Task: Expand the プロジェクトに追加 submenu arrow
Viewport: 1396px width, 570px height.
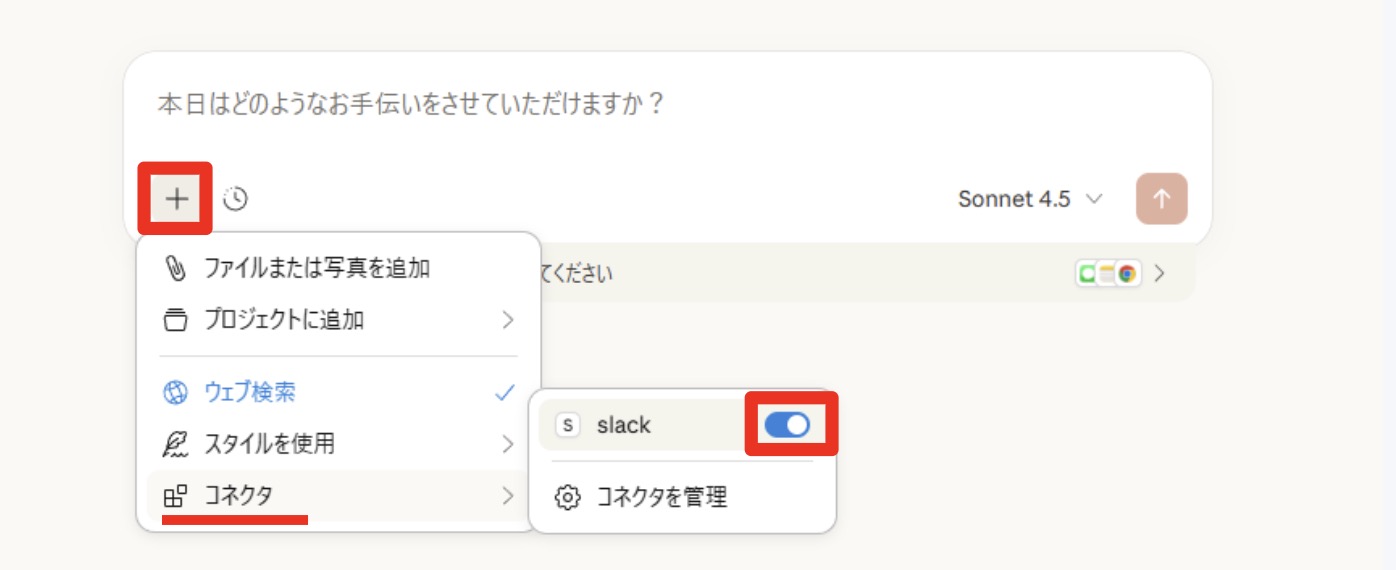Action: click(508, 320)
